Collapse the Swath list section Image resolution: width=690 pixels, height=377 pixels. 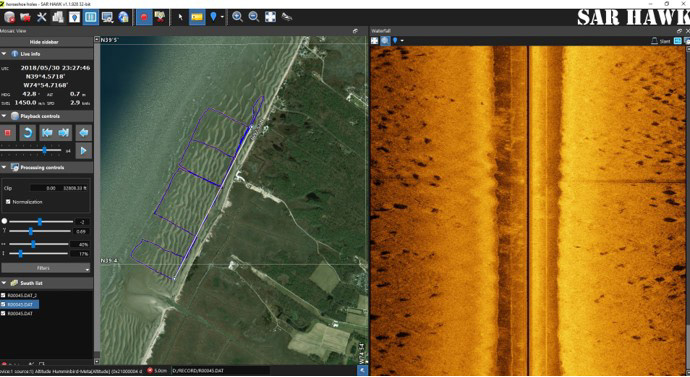4,283
